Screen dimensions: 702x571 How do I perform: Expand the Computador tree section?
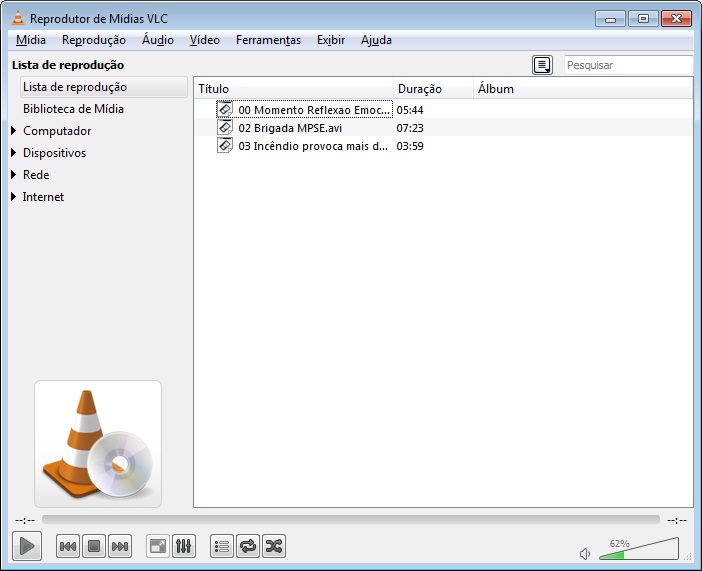(13, 130)
